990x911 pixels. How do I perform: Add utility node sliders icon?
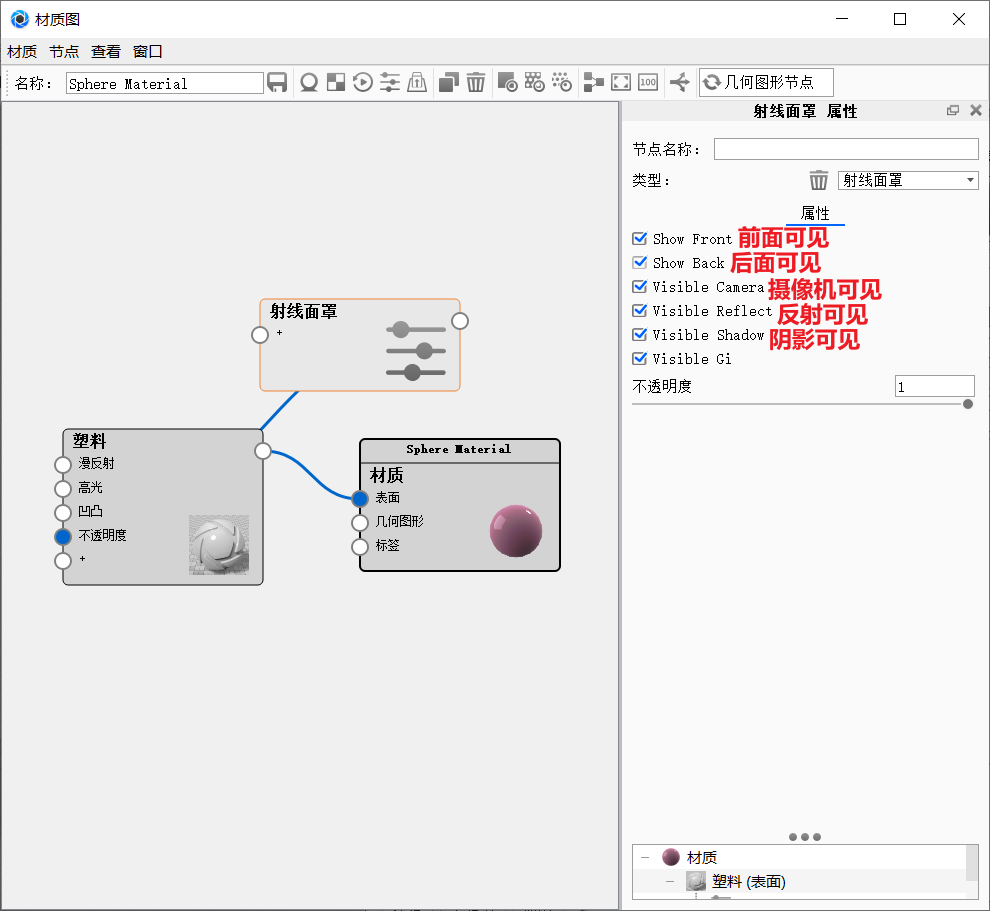tap(390, 83)
